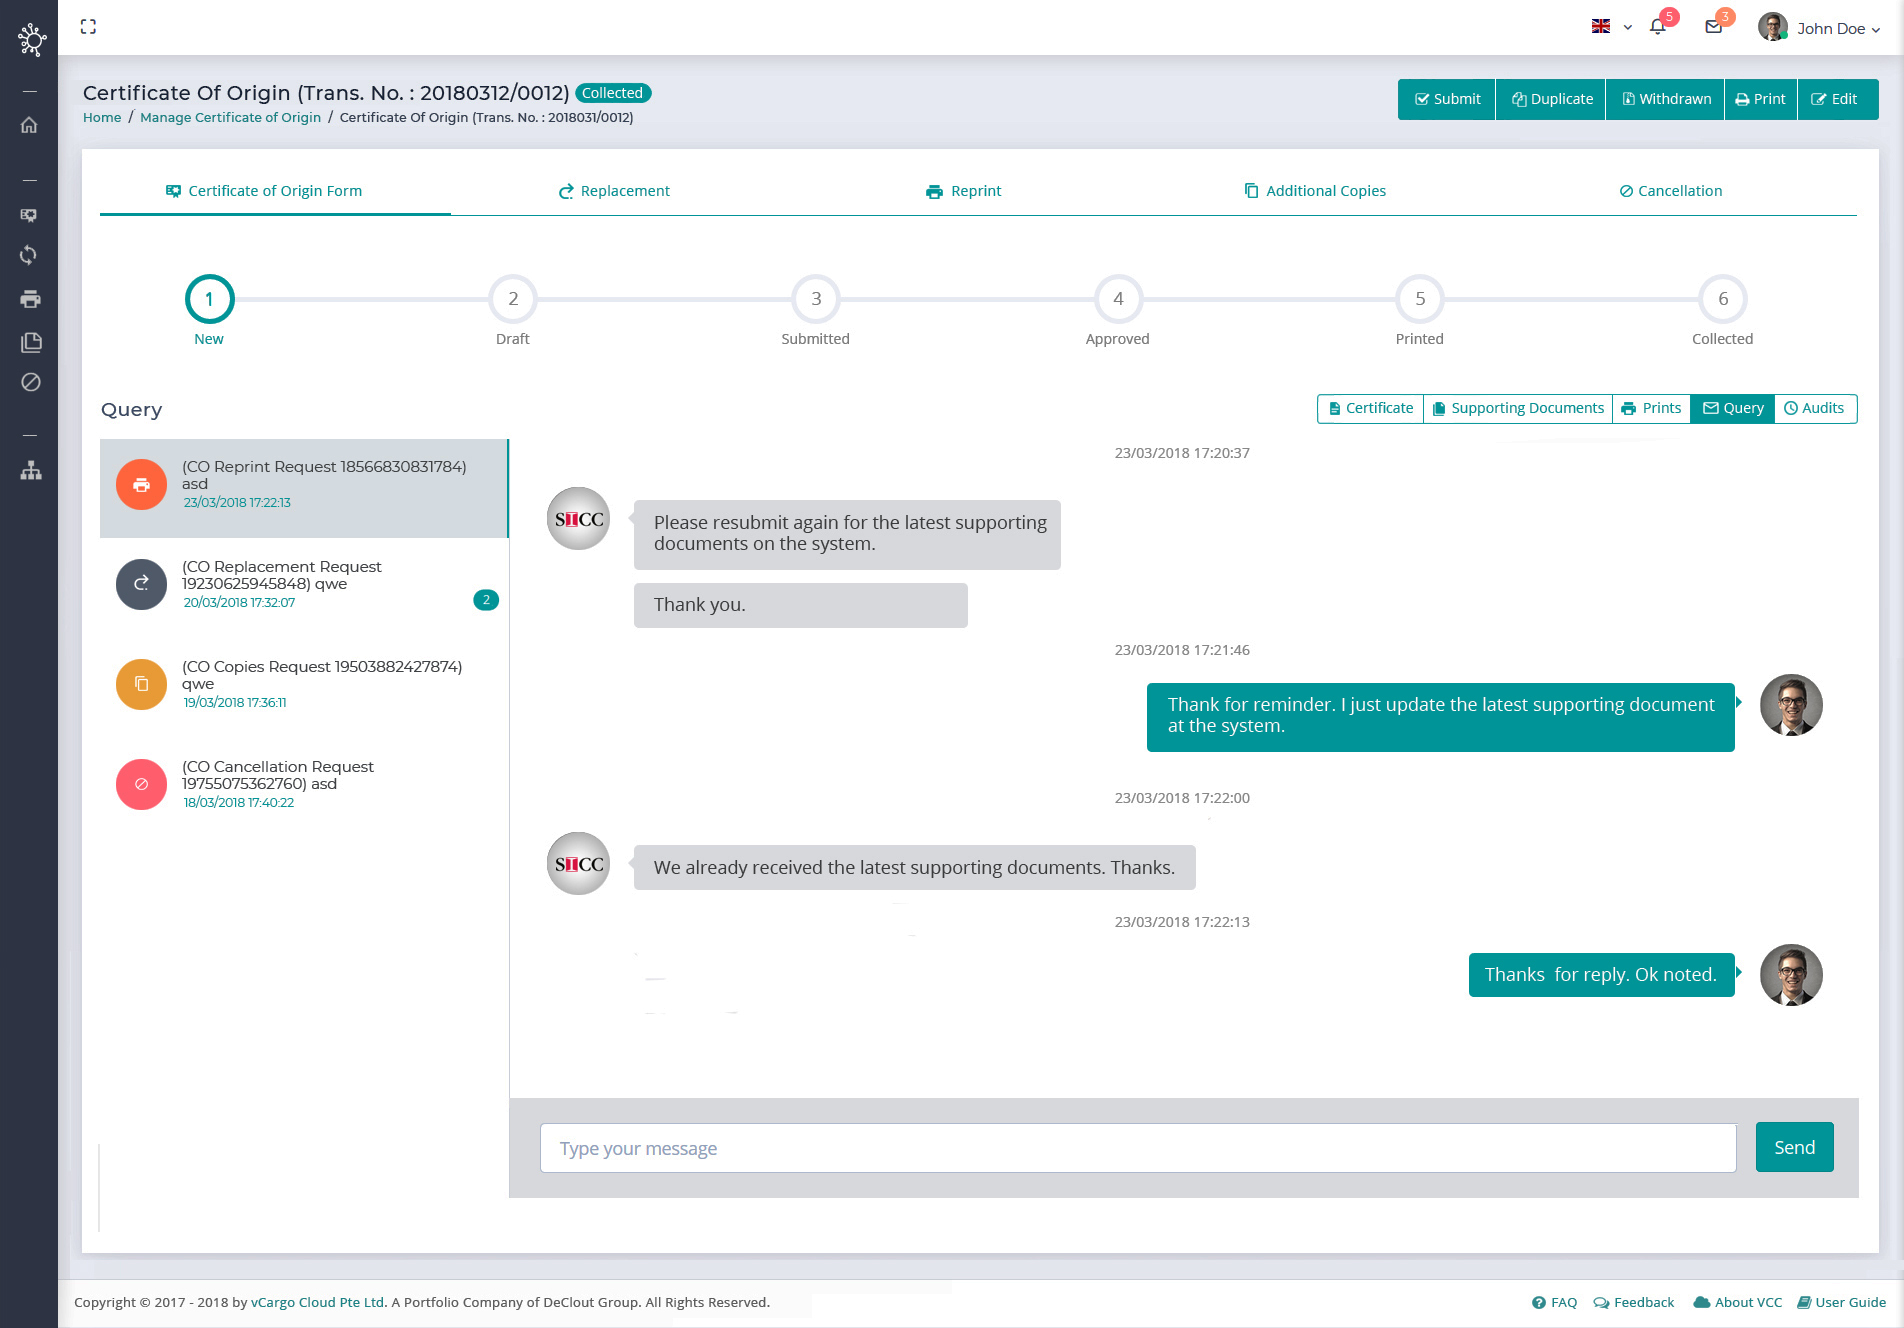This screenshot has width=1904, height=1328.
Task: Open the John Doe user menu
Action: (x=1820, y=28)
